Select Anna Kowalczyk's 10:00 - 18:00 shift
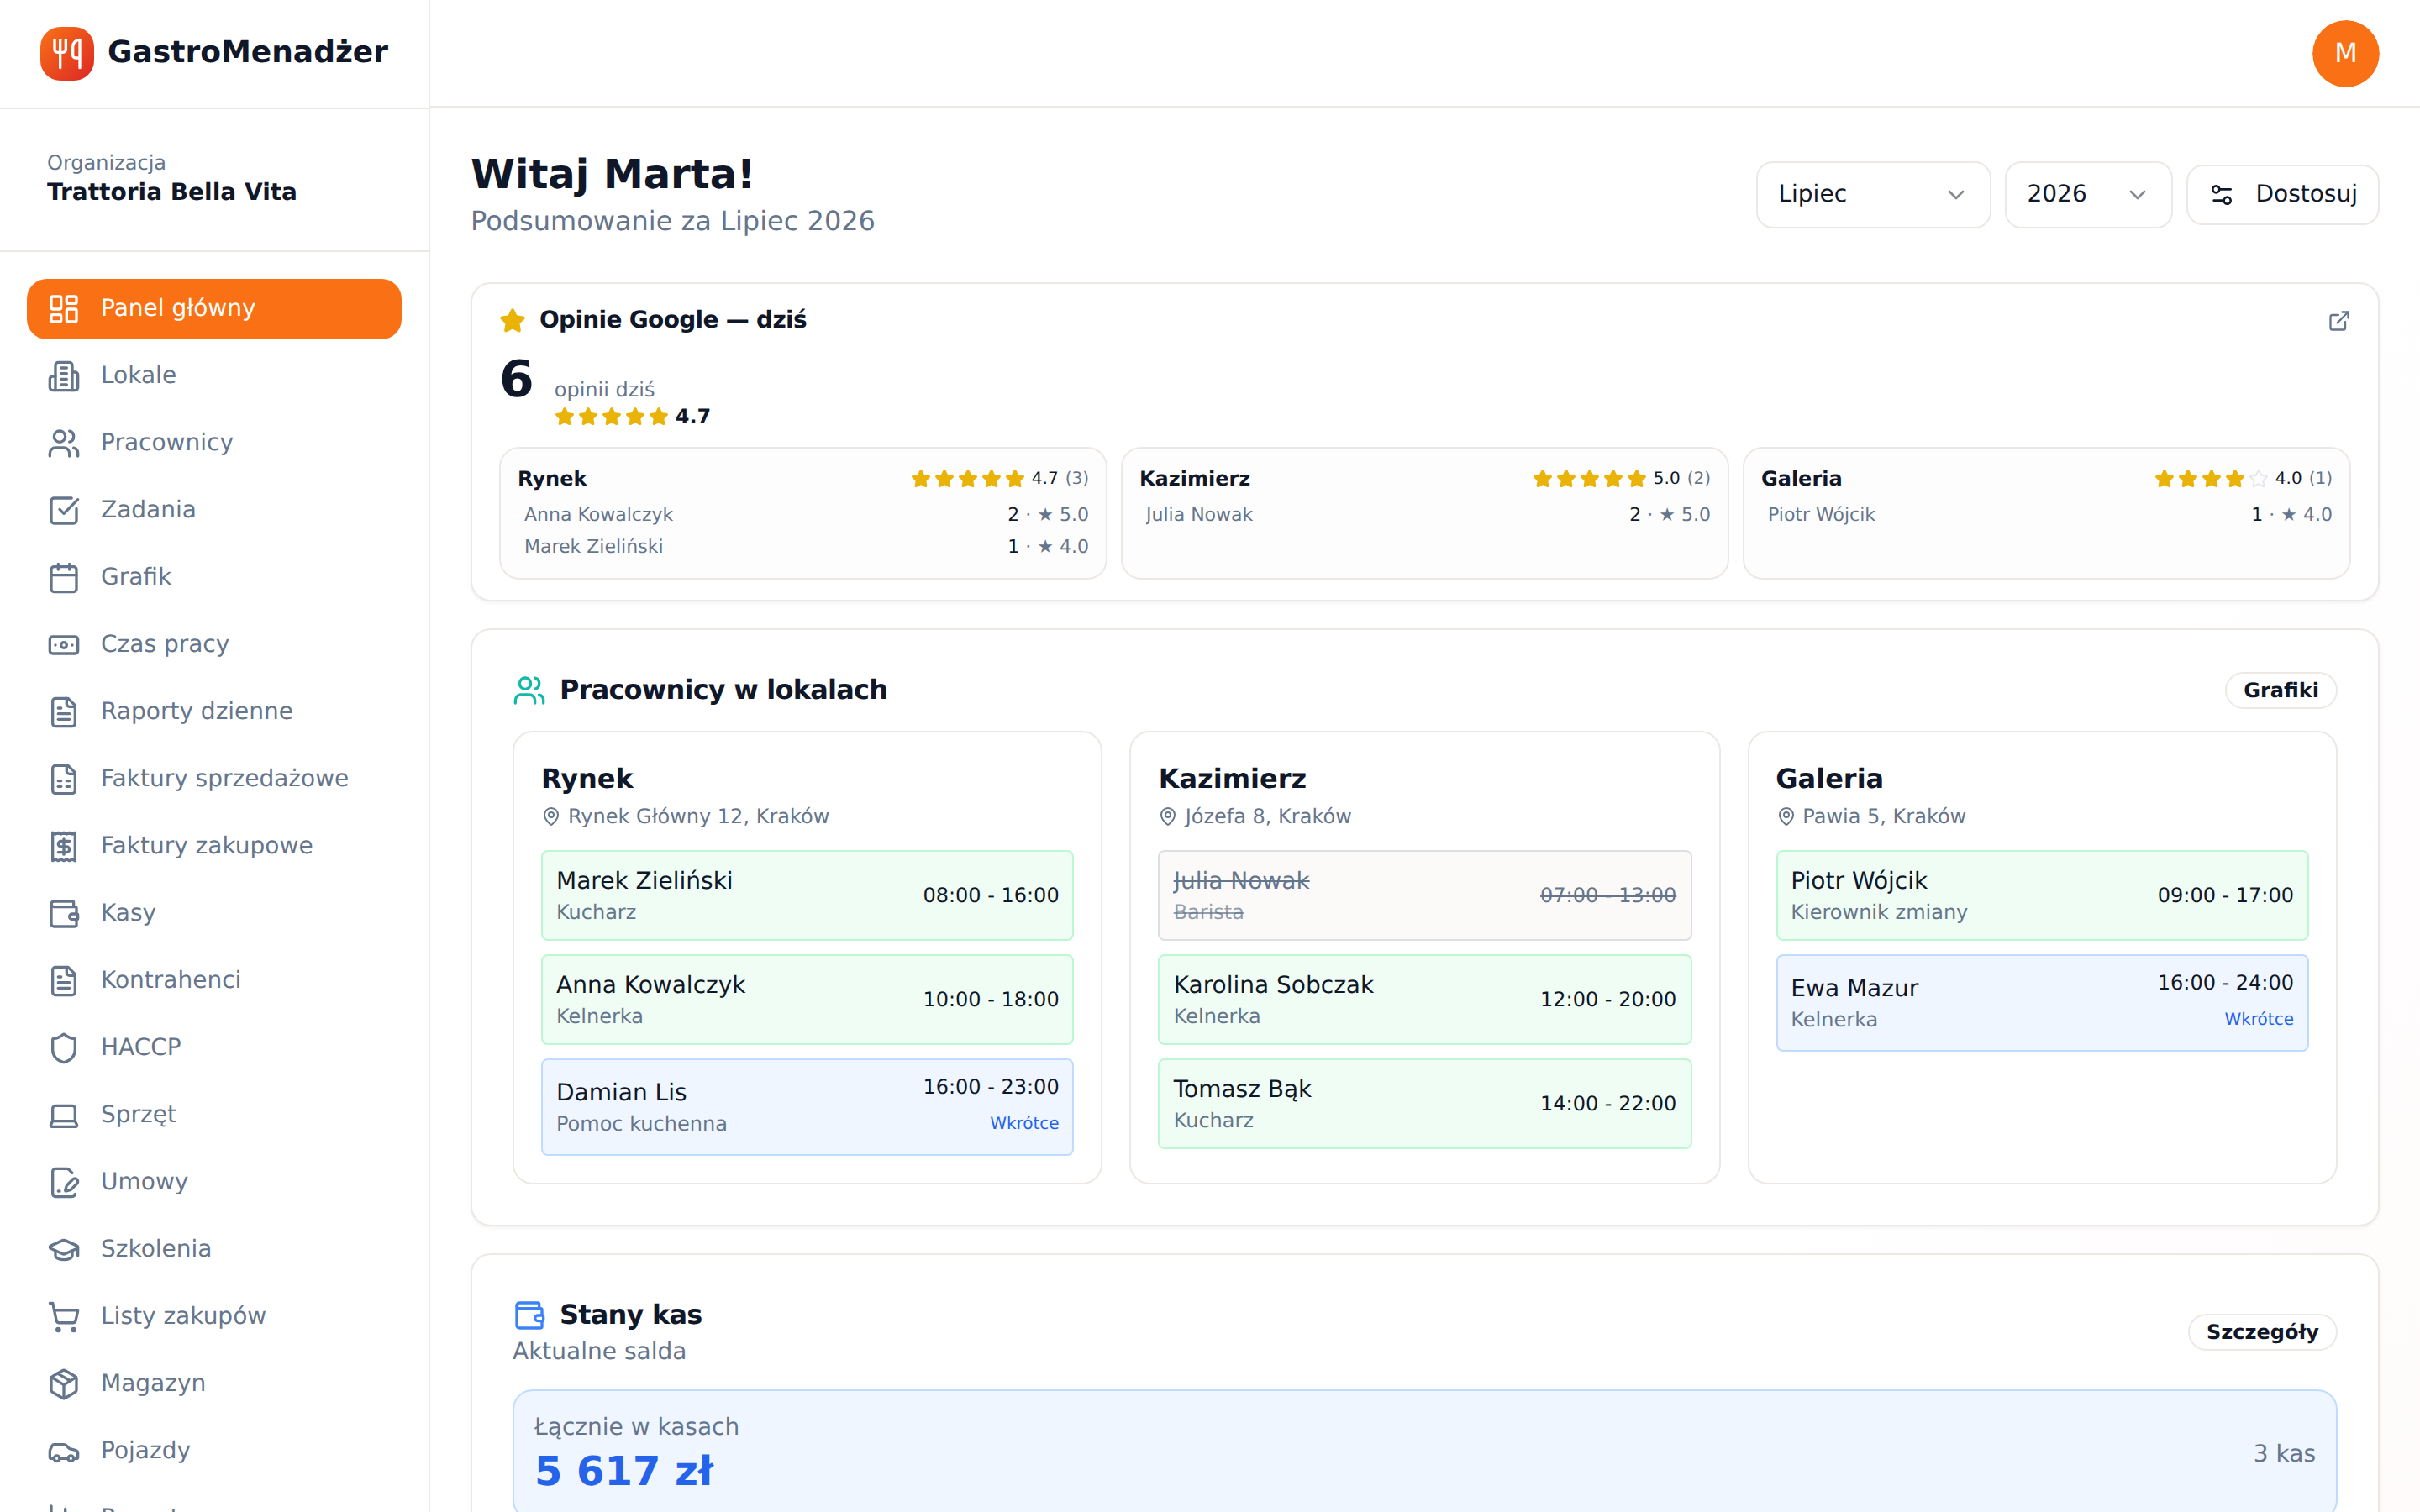 pyautogui.click(x=807, y=999)
